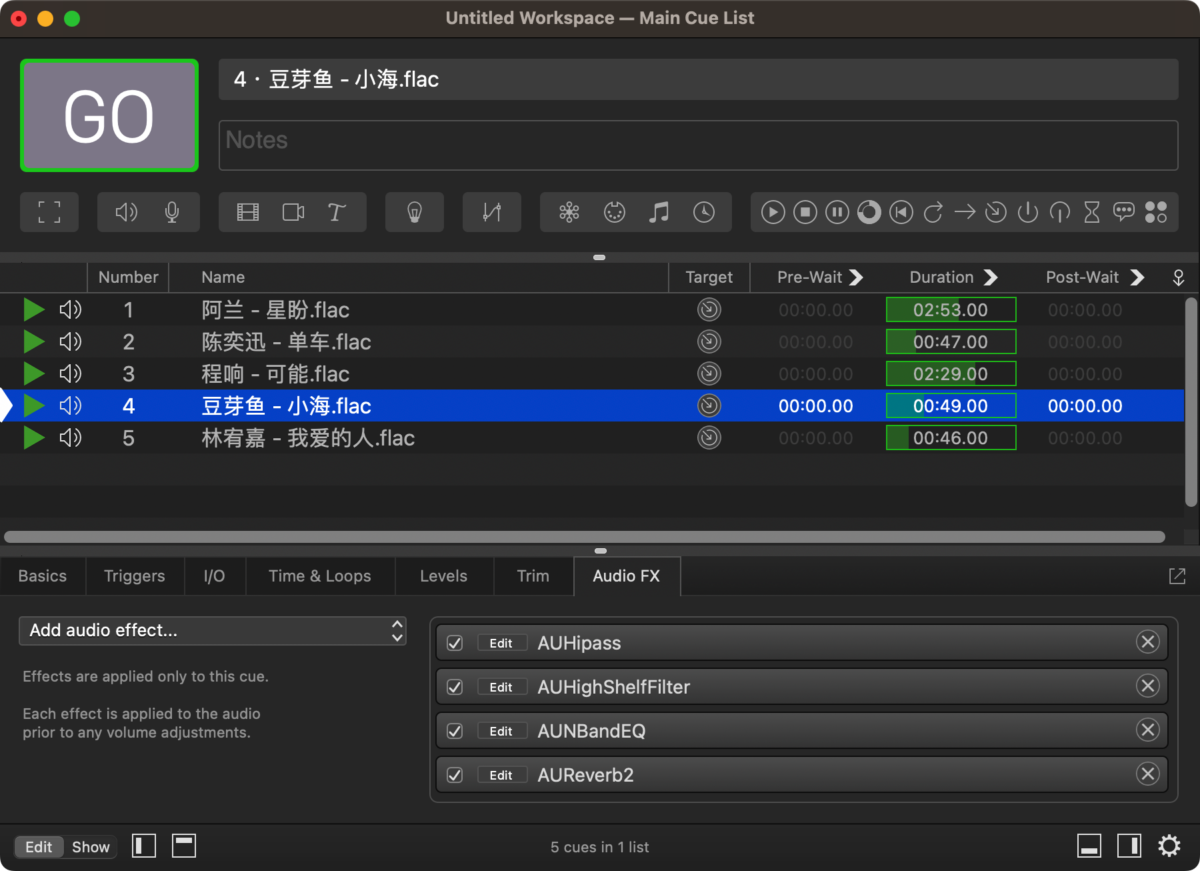
Task: Add a Target cue from the toolbar
Action: [996, 212]
